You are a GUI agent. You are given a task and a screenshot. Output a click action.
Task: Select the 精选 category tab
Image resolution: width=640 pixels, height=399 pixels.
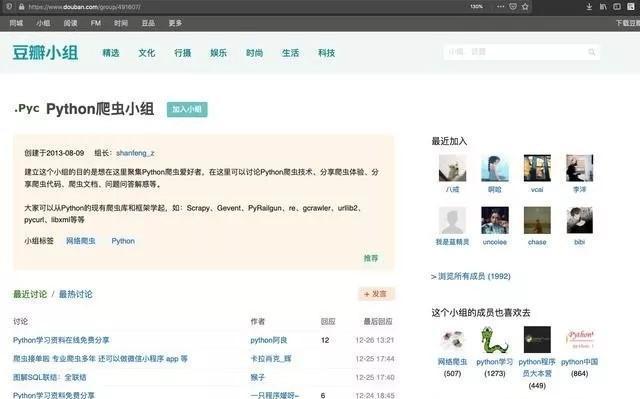coord(111,53)
